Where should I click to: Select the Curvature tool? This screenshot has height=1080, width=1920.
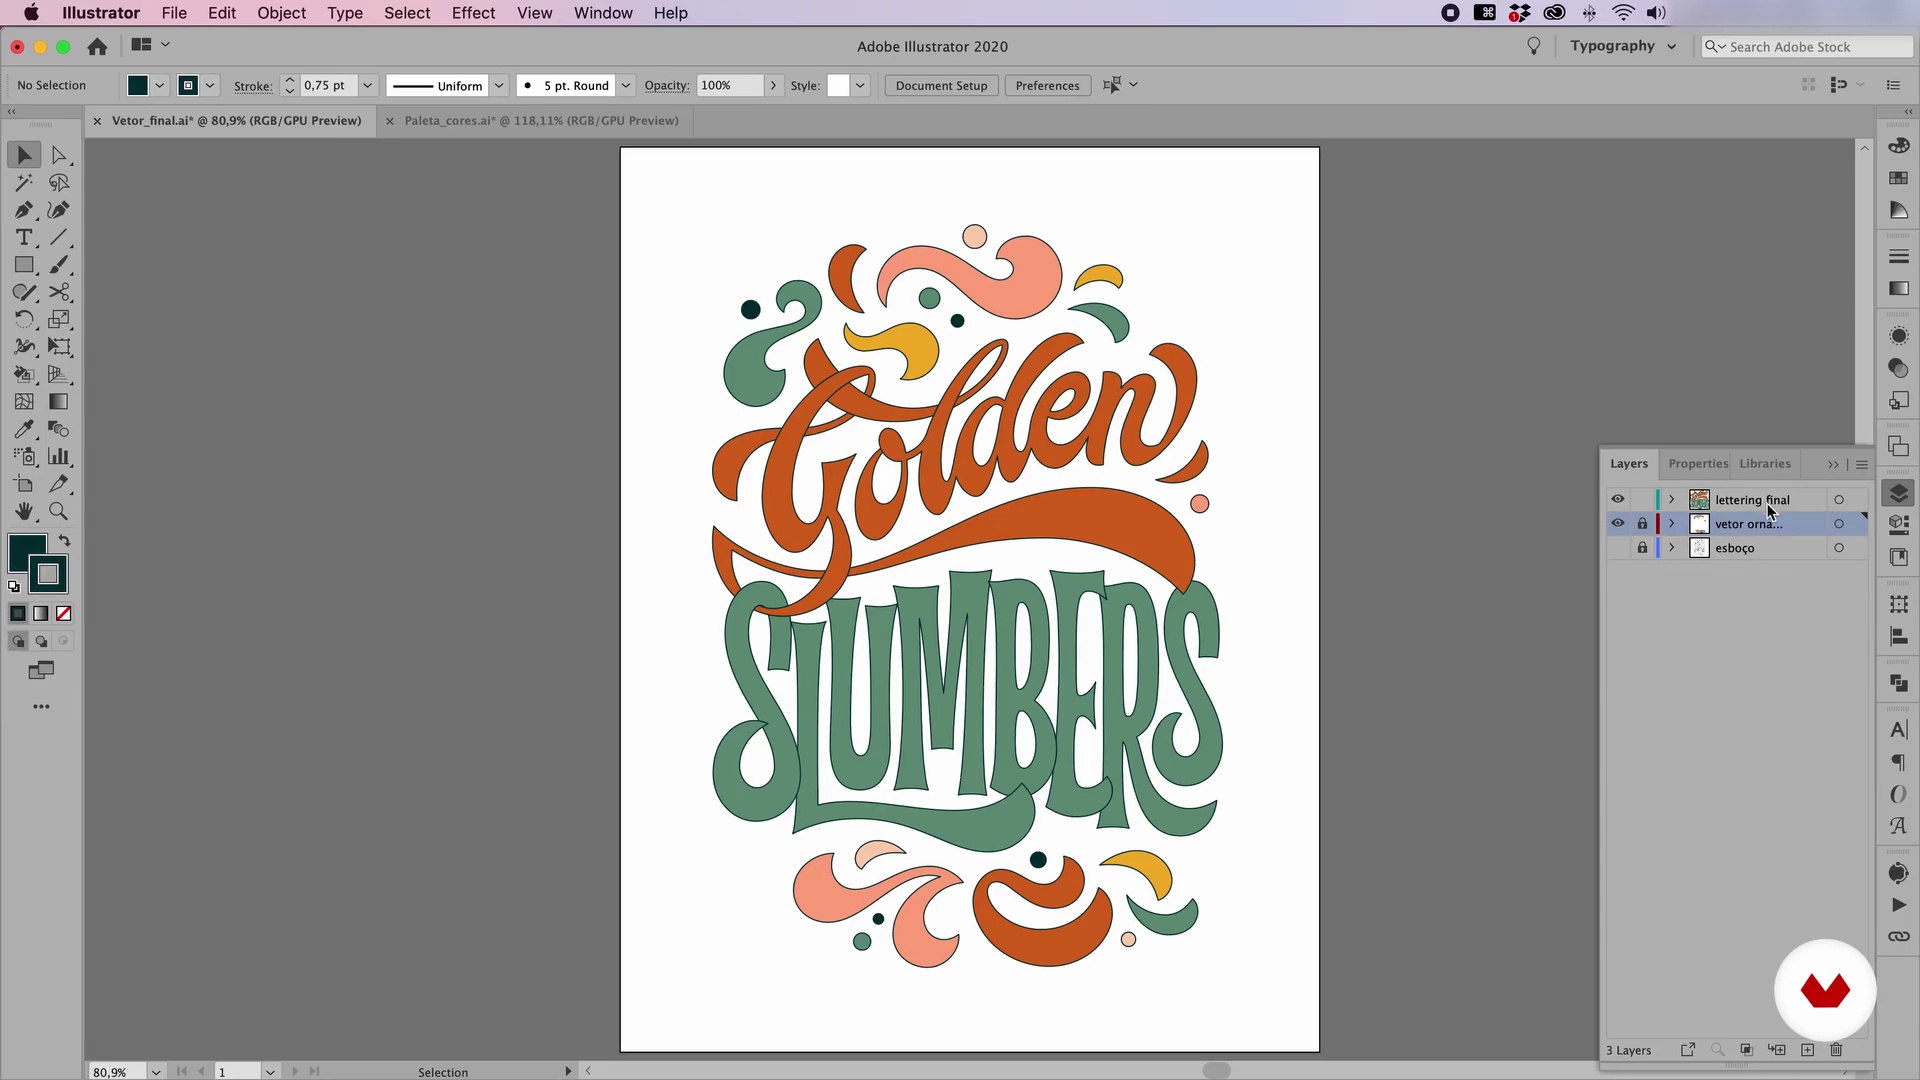point(59,210)
